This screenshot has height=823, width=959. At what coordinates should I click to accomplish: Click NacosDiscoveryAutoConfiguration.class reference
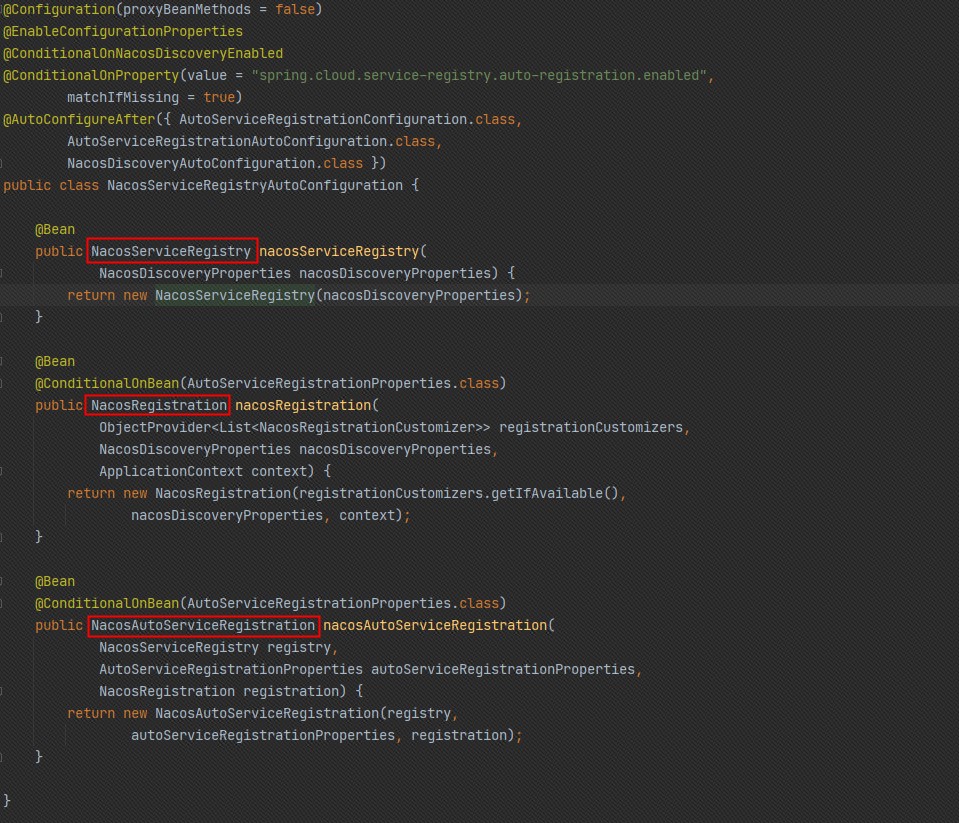tap(215, 163)
